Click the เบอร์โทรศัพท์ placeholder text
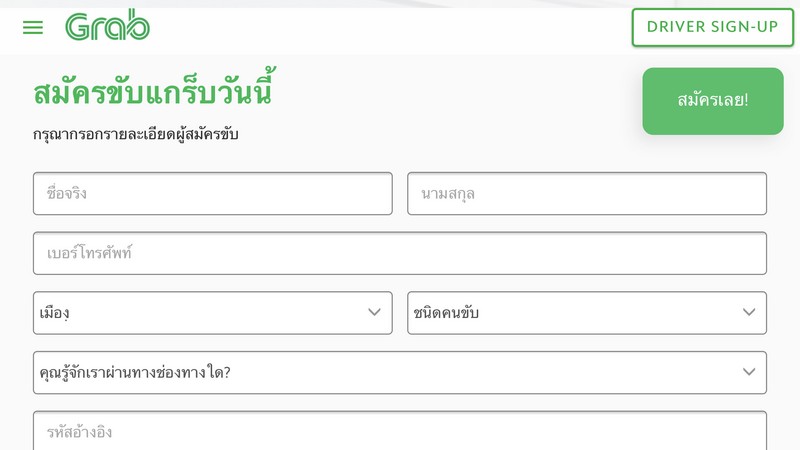Image resolution: width=800 pixels, height=450 pixels. [90, 253]
